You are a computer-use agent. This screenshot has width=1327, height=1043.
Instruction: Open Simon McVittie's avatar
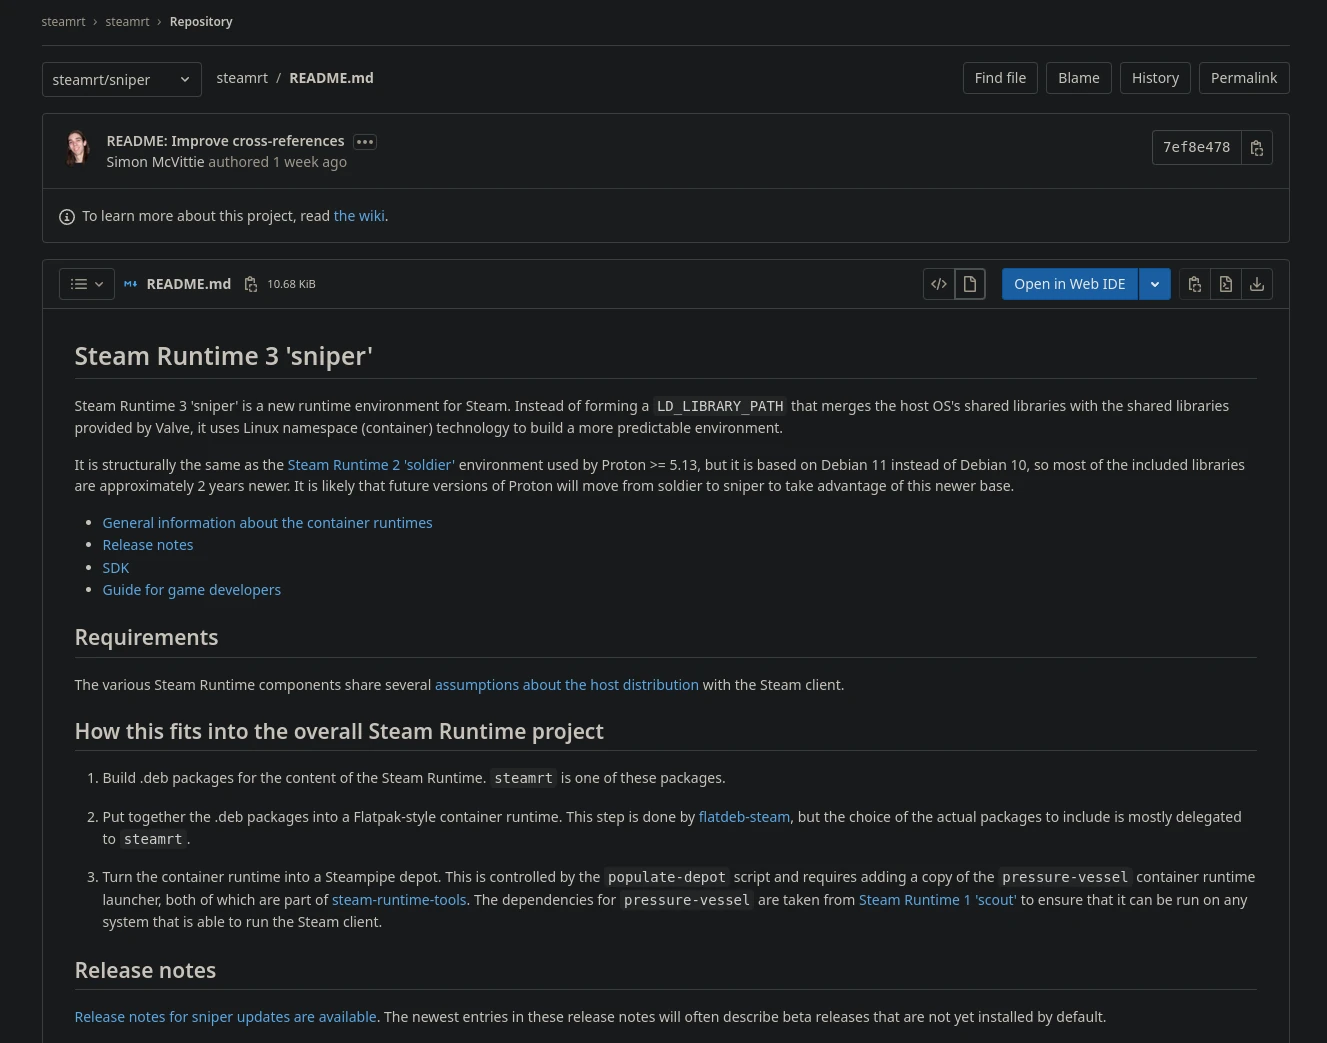[77, 148]
